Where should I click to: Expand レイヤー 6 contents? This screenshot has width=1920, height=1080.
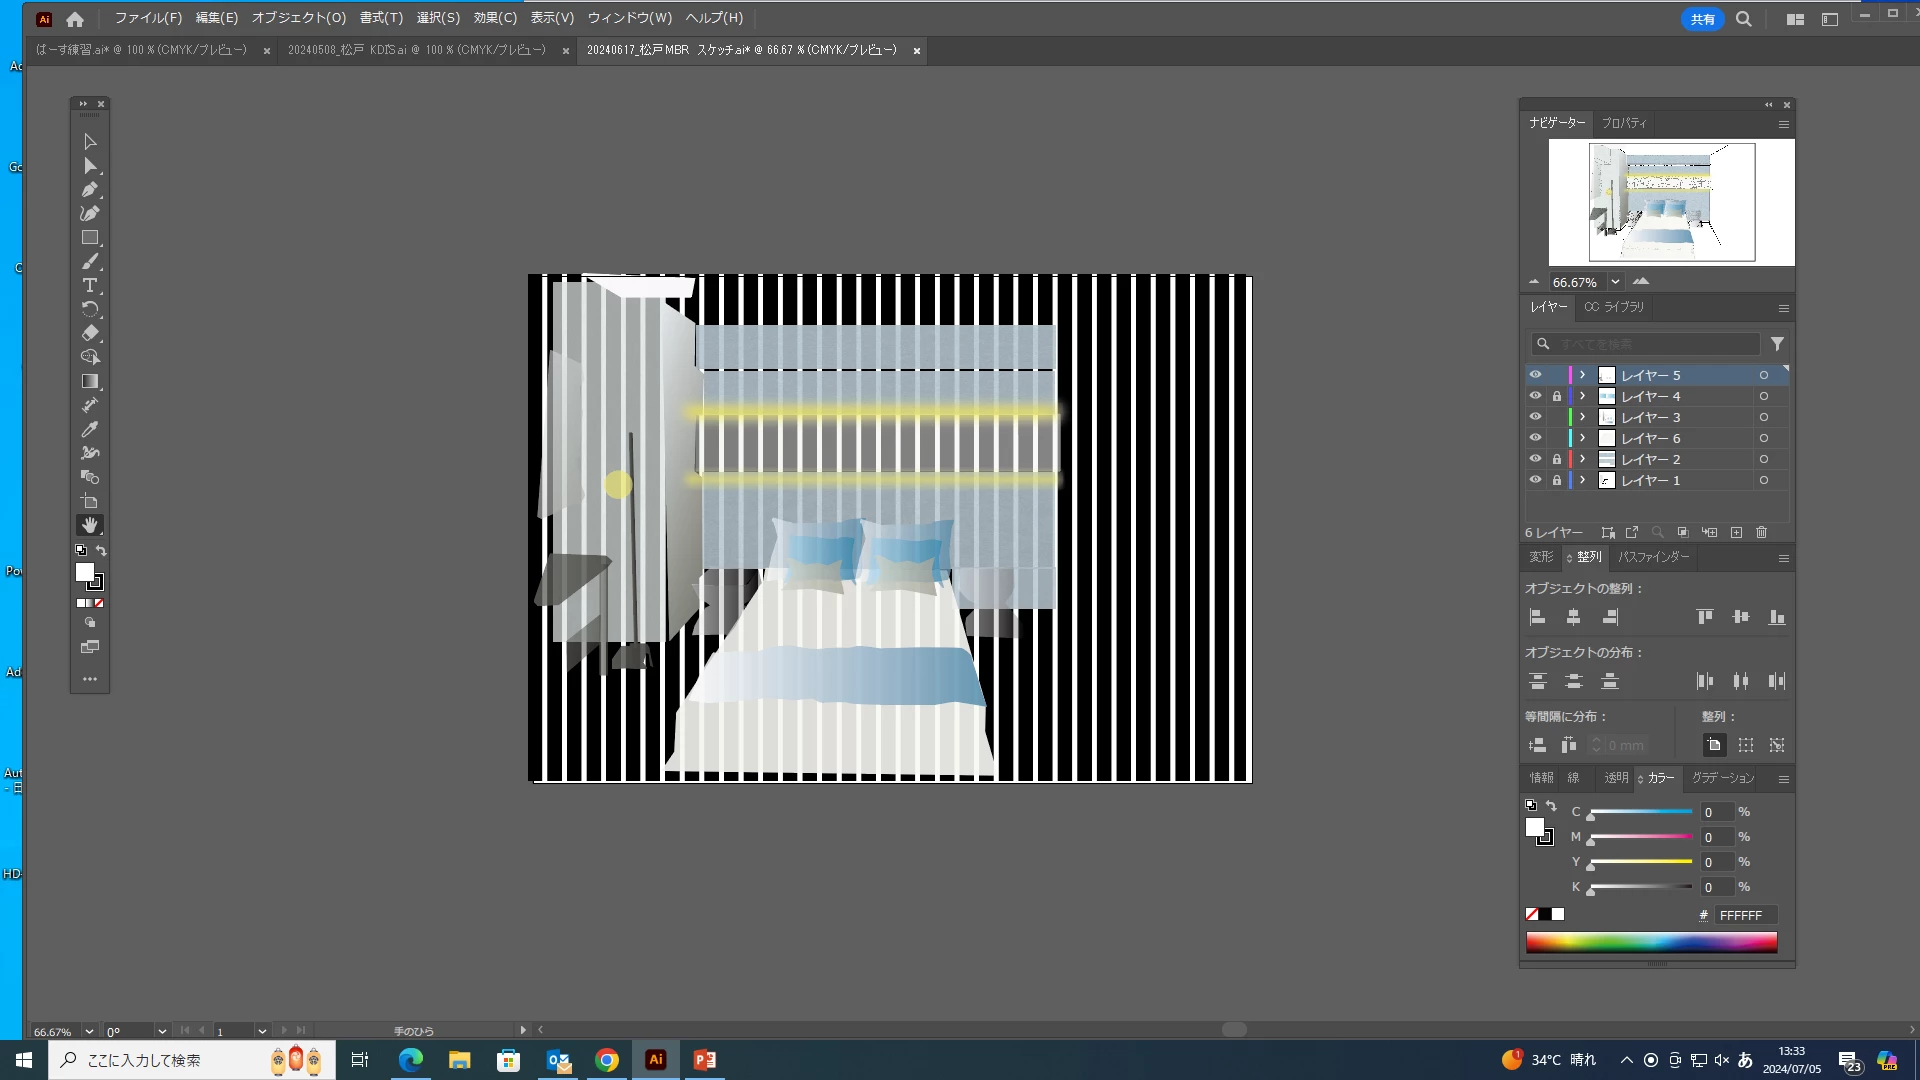[x=1582, y=438]
